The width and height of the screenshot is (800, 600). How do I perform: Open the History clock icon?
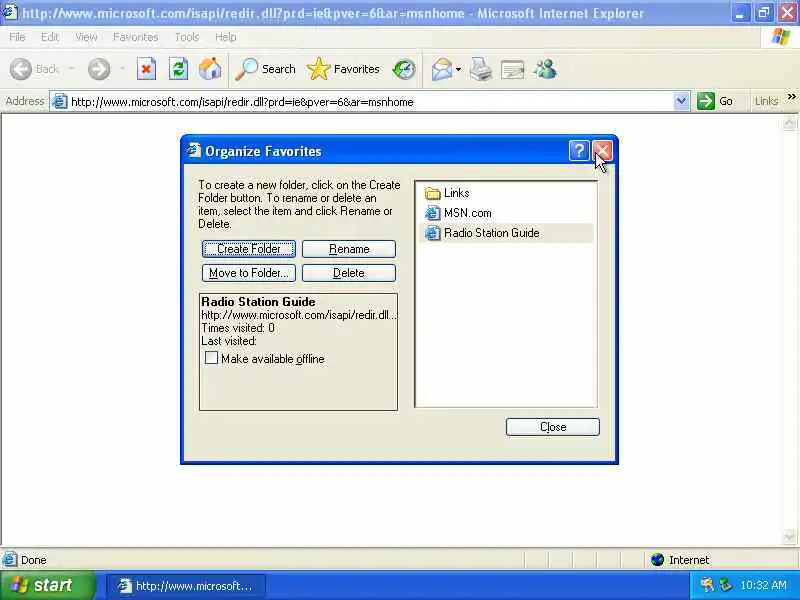point(404,69)
